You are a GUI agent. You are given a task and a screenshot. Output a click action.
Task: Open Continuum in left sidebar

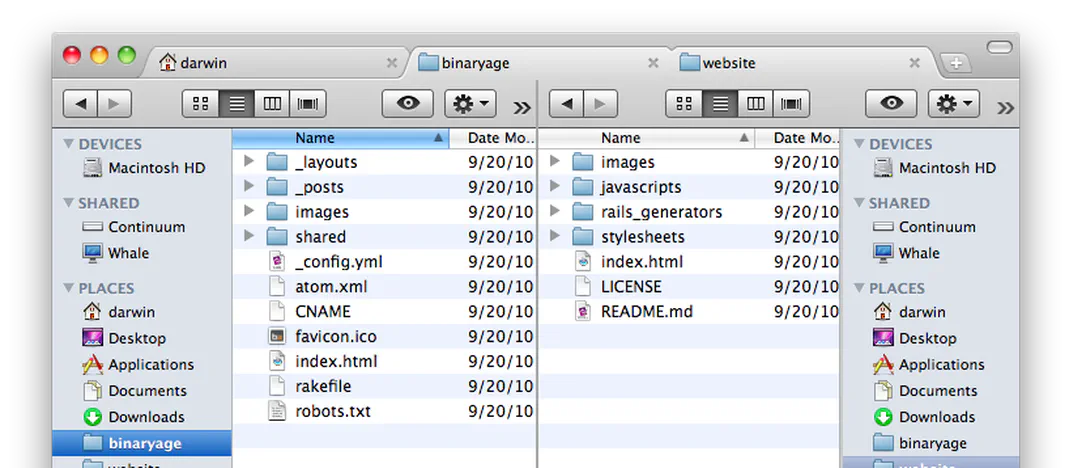point(142,226)
